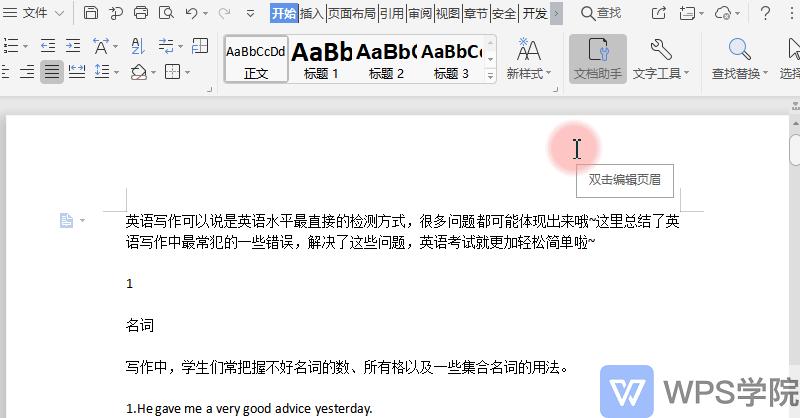Screen dimensions: 800x418
Task: Apply paragraph shading with the paint bucket icon
Action: point(138,72)
